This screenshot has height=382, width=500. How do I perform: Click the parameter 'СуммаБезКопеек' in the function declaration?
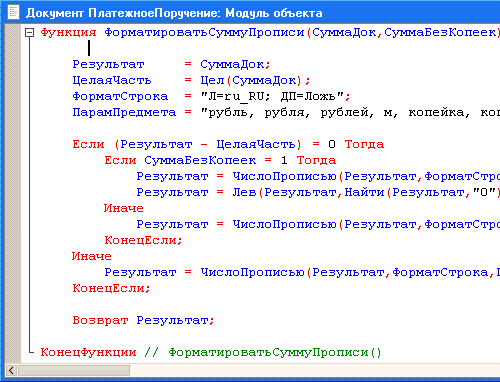click(440, 33)
